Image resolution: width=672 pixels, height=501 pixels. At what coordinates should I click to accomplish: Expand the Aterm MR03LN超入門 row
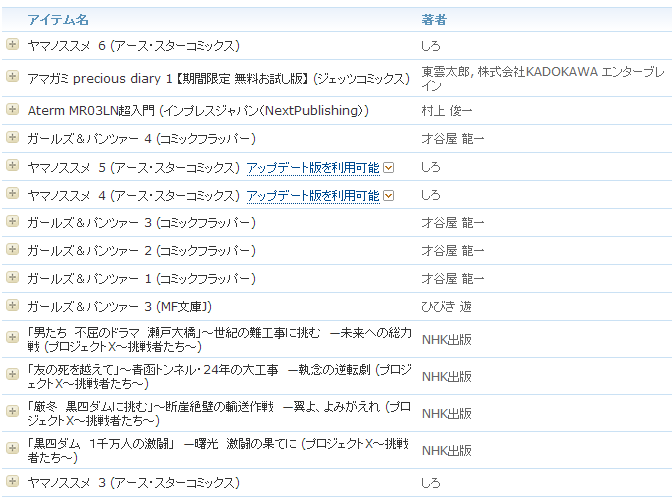coord(12,109)
